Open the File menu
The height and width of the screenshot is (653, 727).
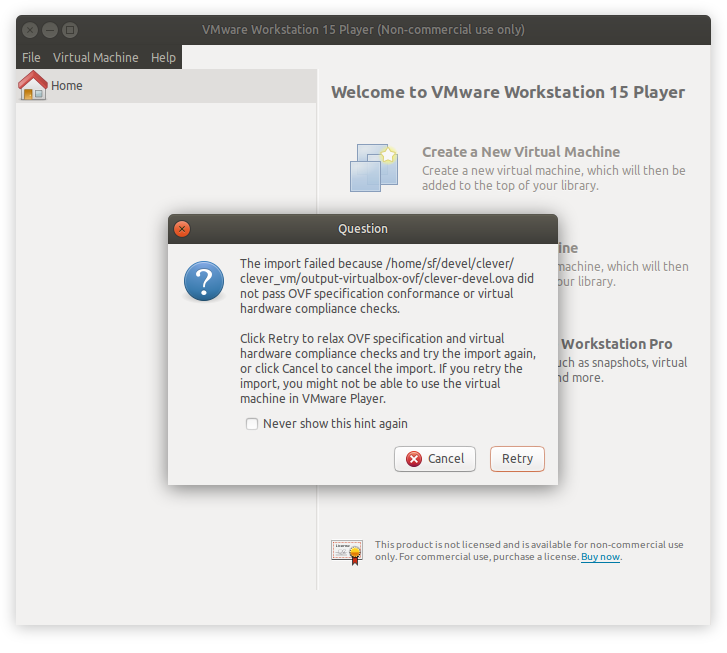point(31,58)
